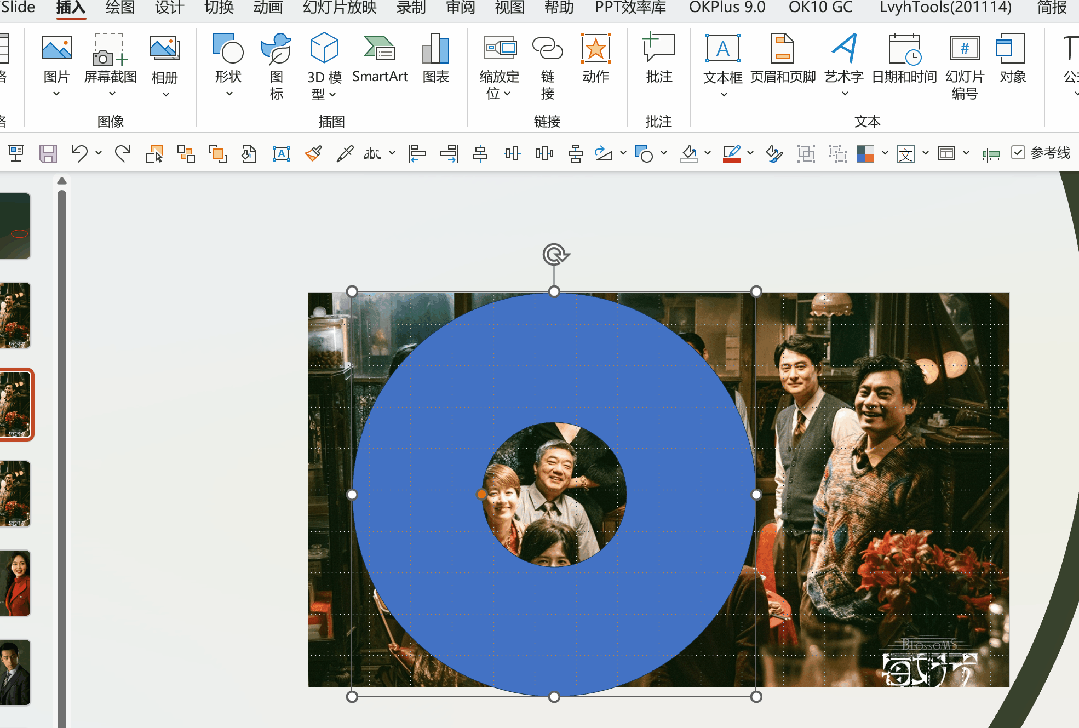1079x728 pixels.
Task: Select the suited man slide thumbnail
Action: tap(15, 672)
